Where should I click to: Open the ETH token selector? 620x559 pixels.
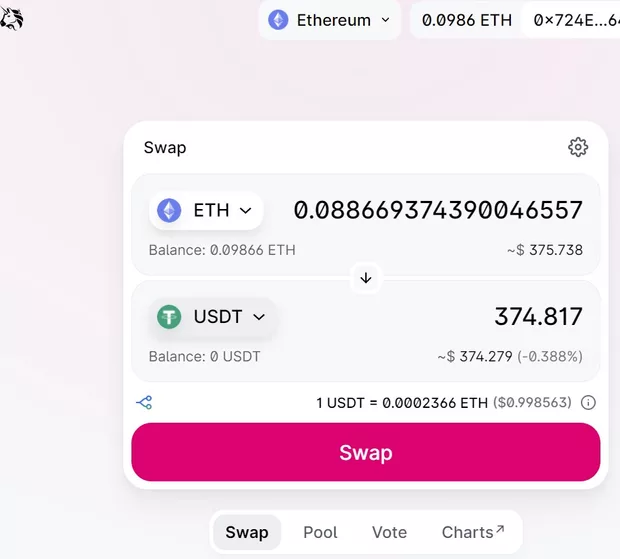pyautogui.click(x=207, y=210)
